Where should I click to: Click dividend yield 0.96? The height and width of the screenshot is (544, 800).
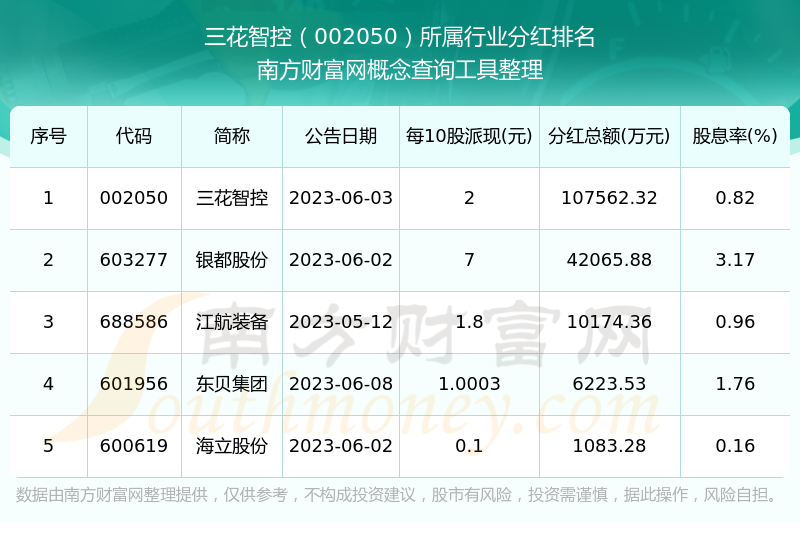coord(735,322)
